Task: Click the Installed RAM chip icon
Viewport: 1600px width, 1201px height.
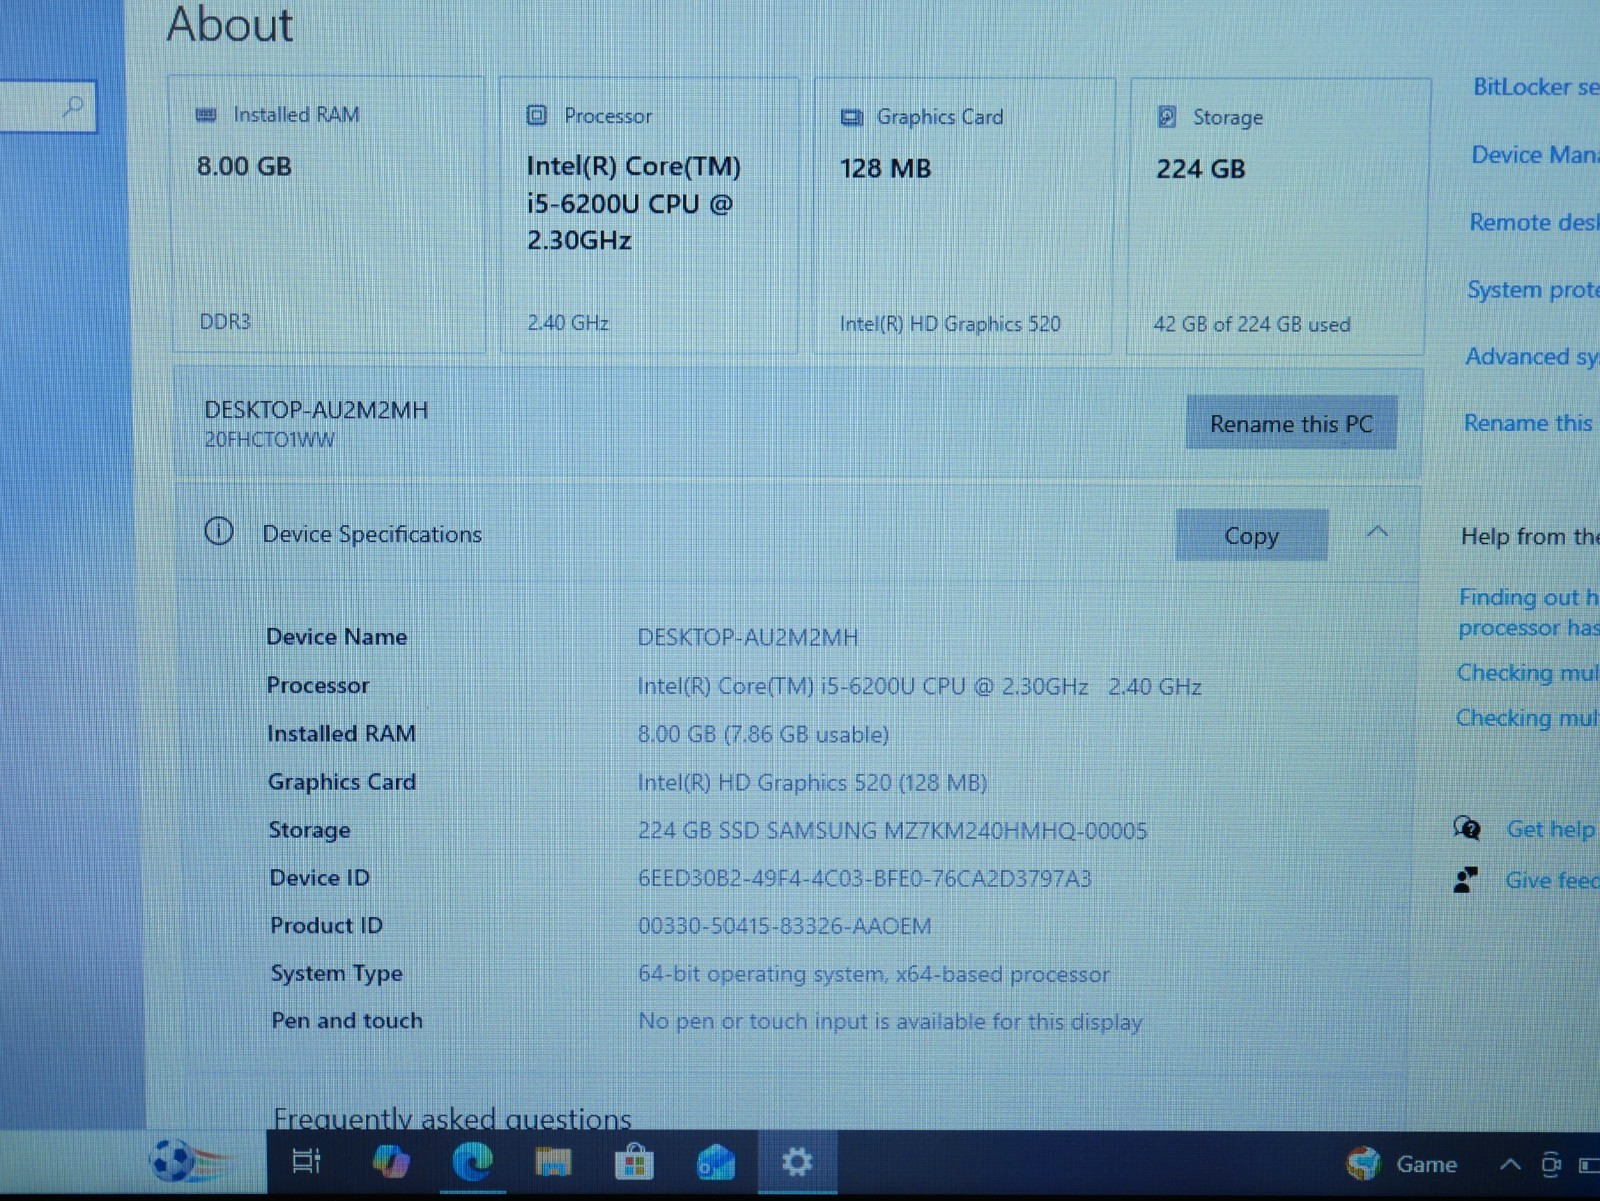Action: click(206, 115)
